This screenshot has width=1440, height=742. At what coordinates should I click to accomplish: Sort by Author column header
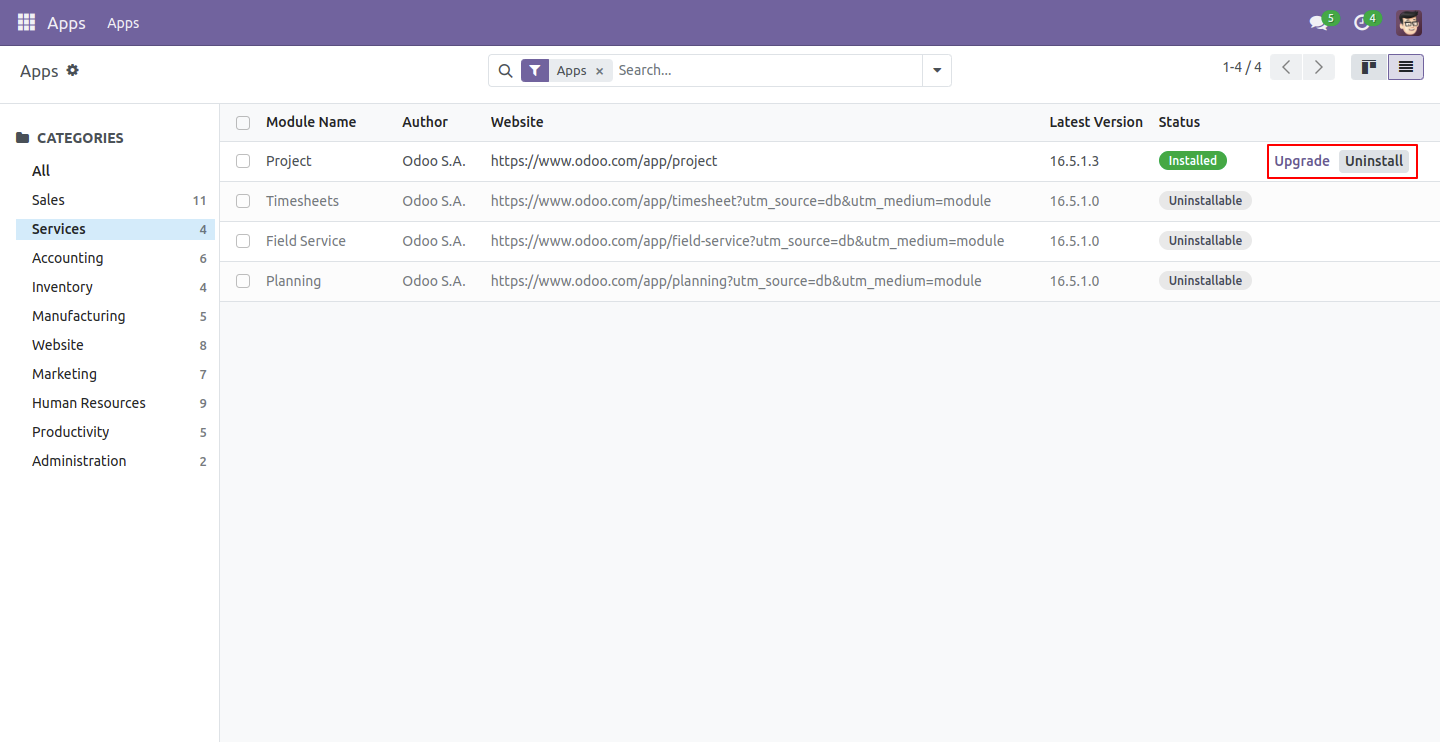click(x=425, y=122)
